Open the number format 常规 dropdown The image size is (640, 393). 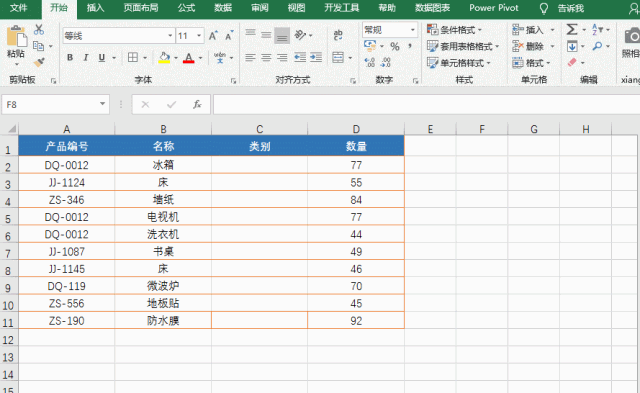413,30
